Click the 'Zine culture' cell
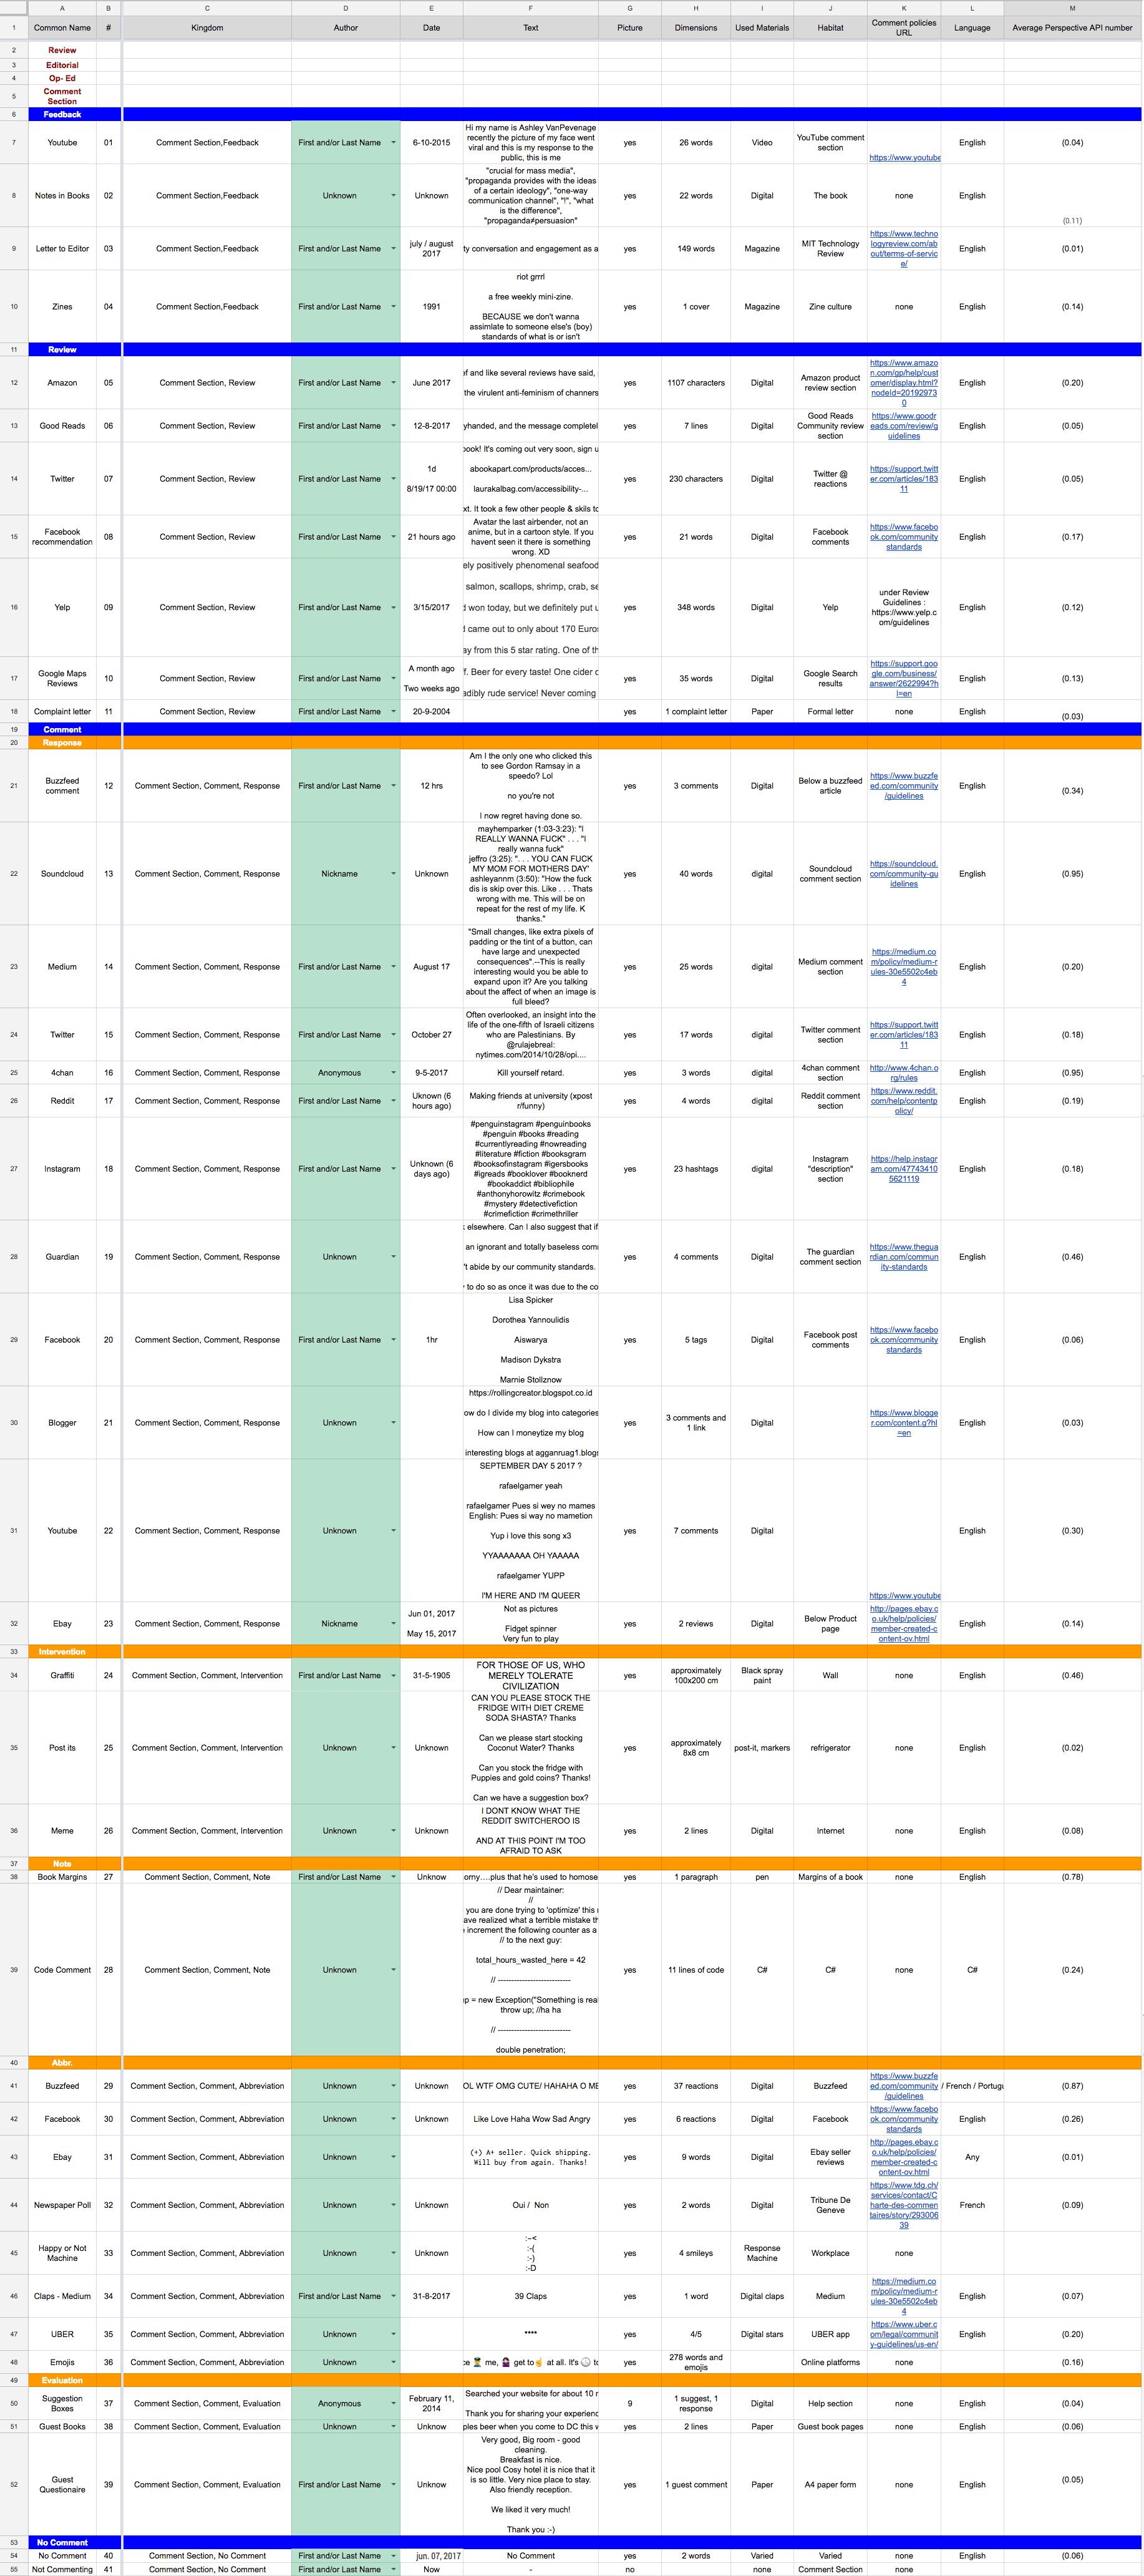The image size is (1144, 2576). [x=830, y=307]
